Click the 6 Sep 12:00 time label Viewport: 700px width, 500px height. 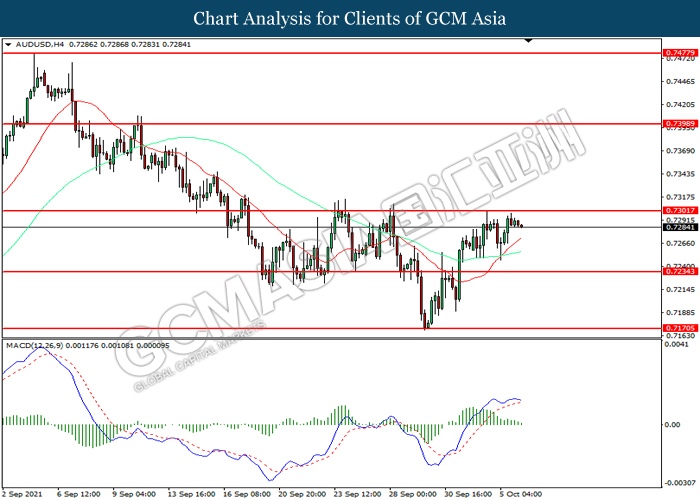pos(79,494)
